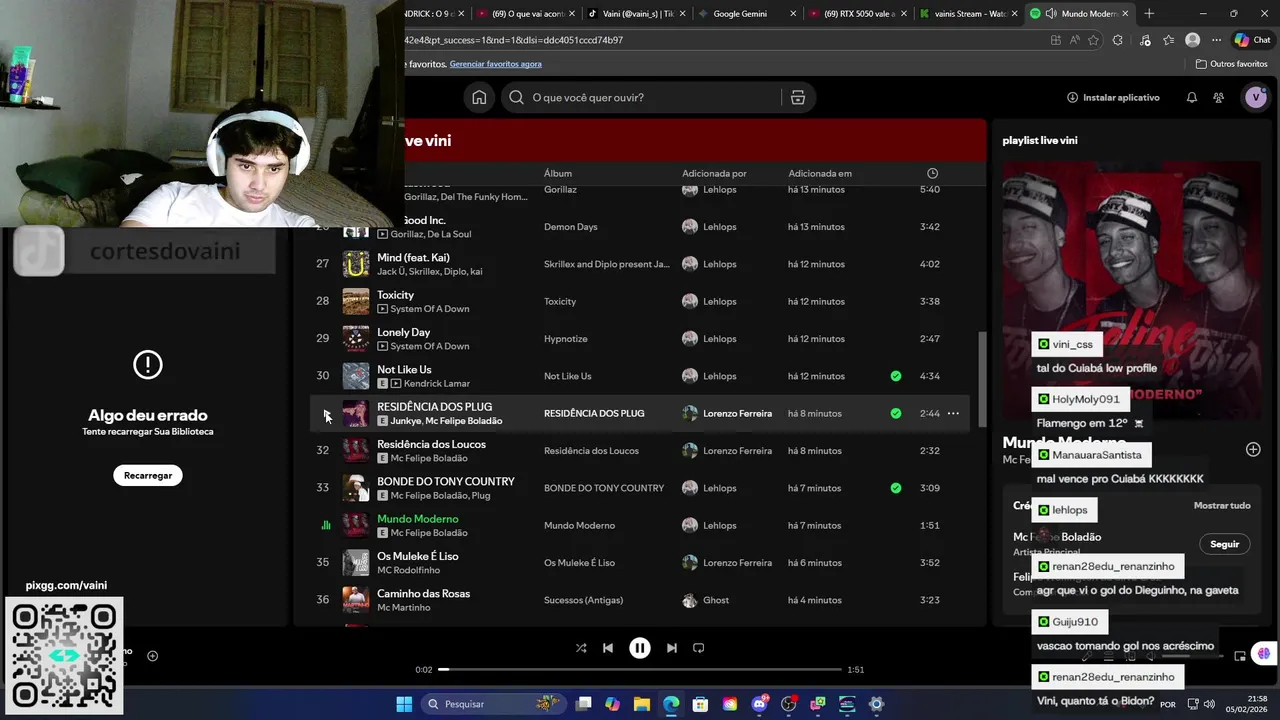Click the Os Muleke É Liso song title
The image size is (1280, 720).
(x=418, y=556)
